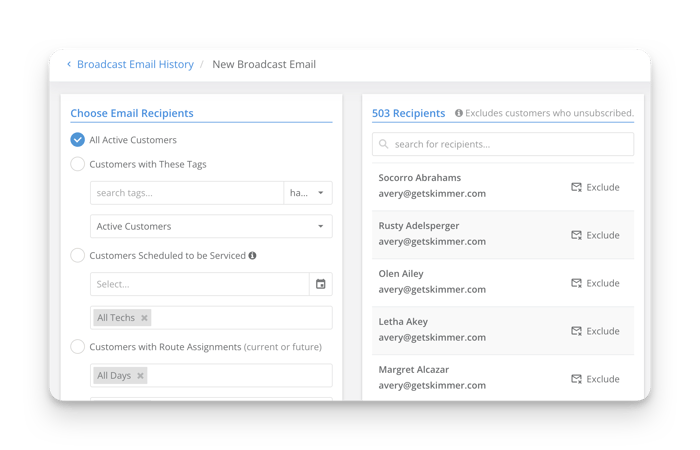Exclude Margret Alcazar from recipients

(x=595, y=379)
